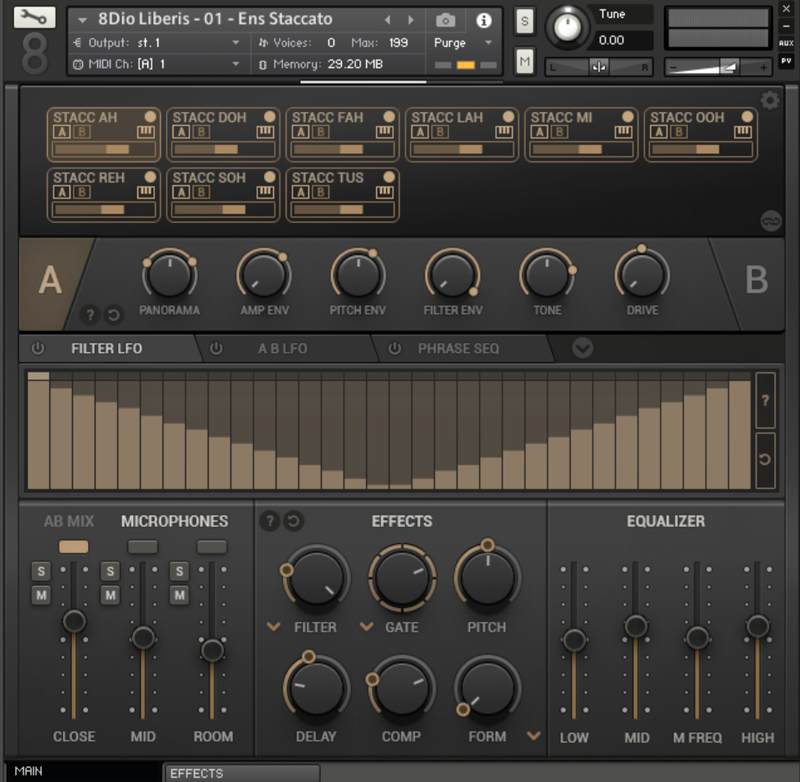The image size is (800, 782).
Task: Click the MIDI channel icon
Action: [78, 64]
